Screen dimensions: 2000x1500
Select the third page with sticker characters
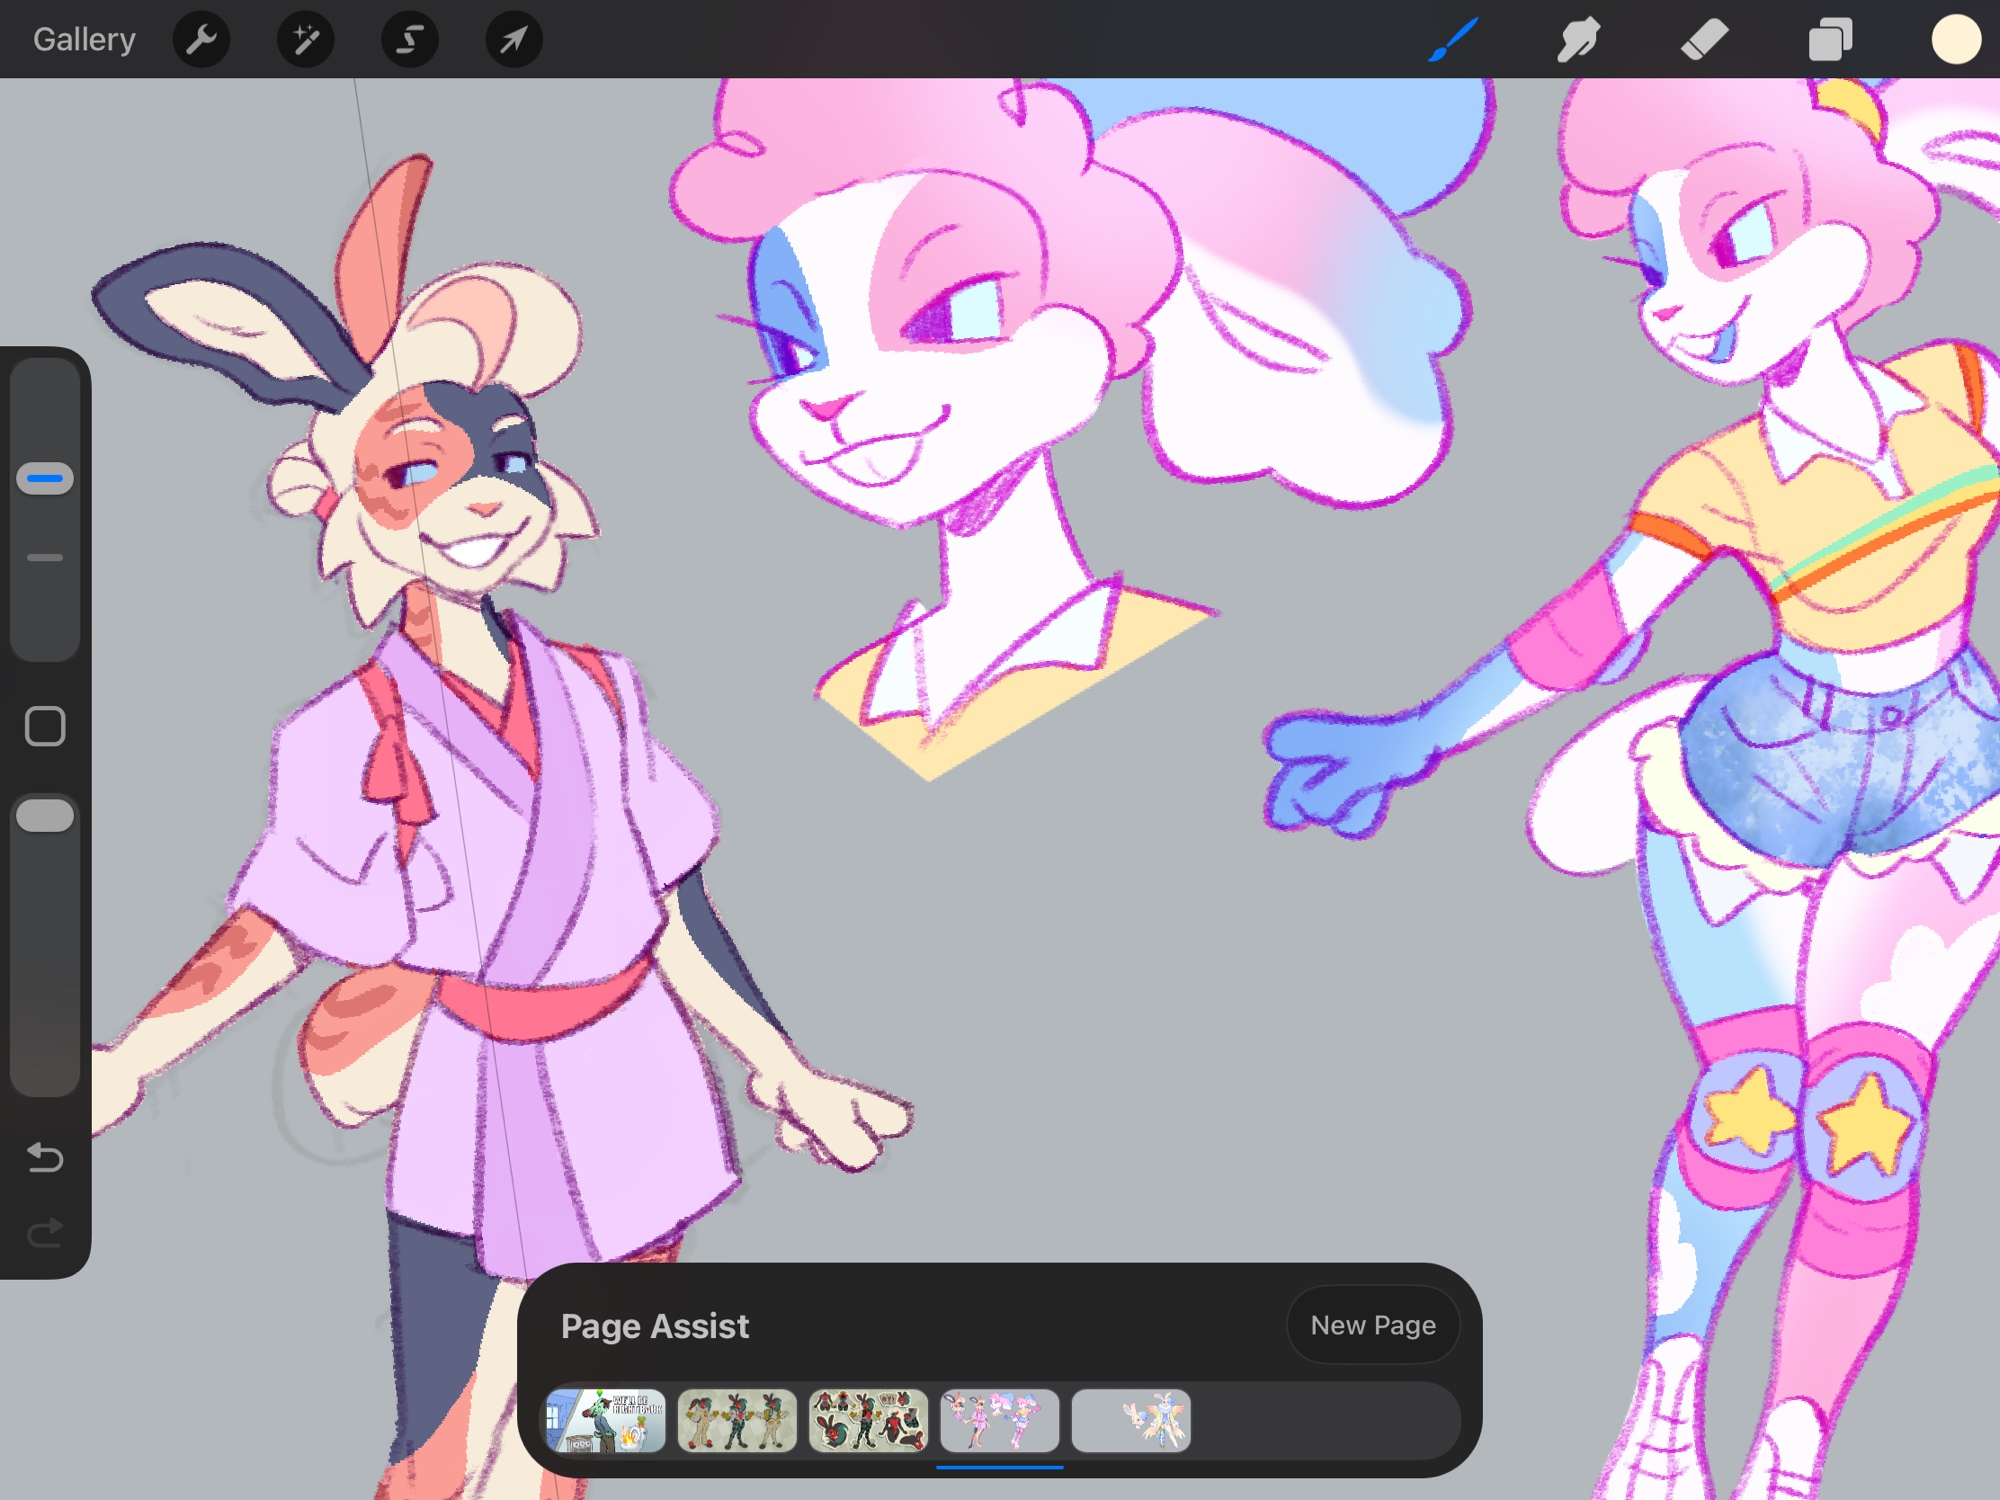pos(868,1420)
